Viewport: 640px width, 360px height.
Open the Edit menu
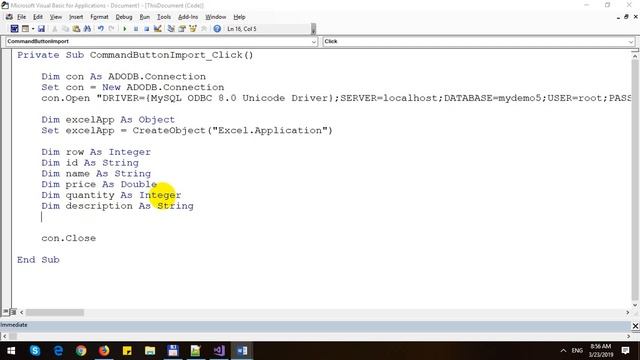[38, 17]
